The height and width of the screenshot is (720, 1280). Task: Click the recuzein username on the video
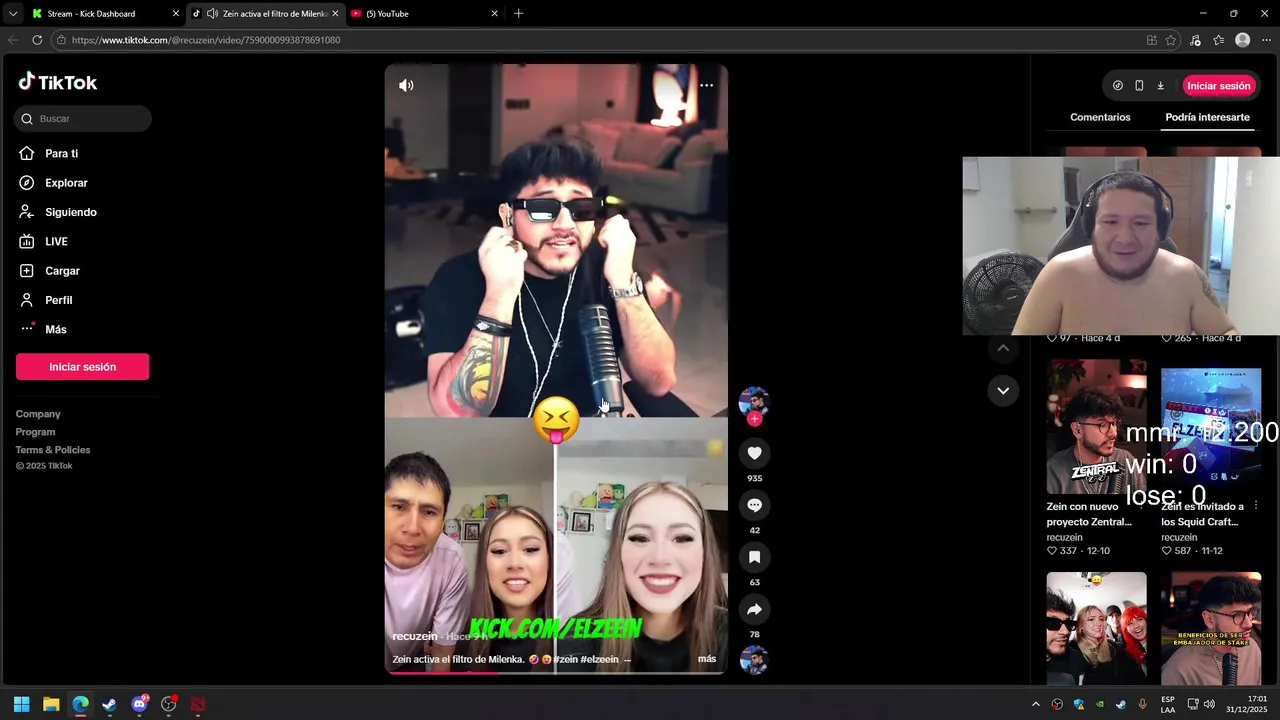(x=414, y=637)
